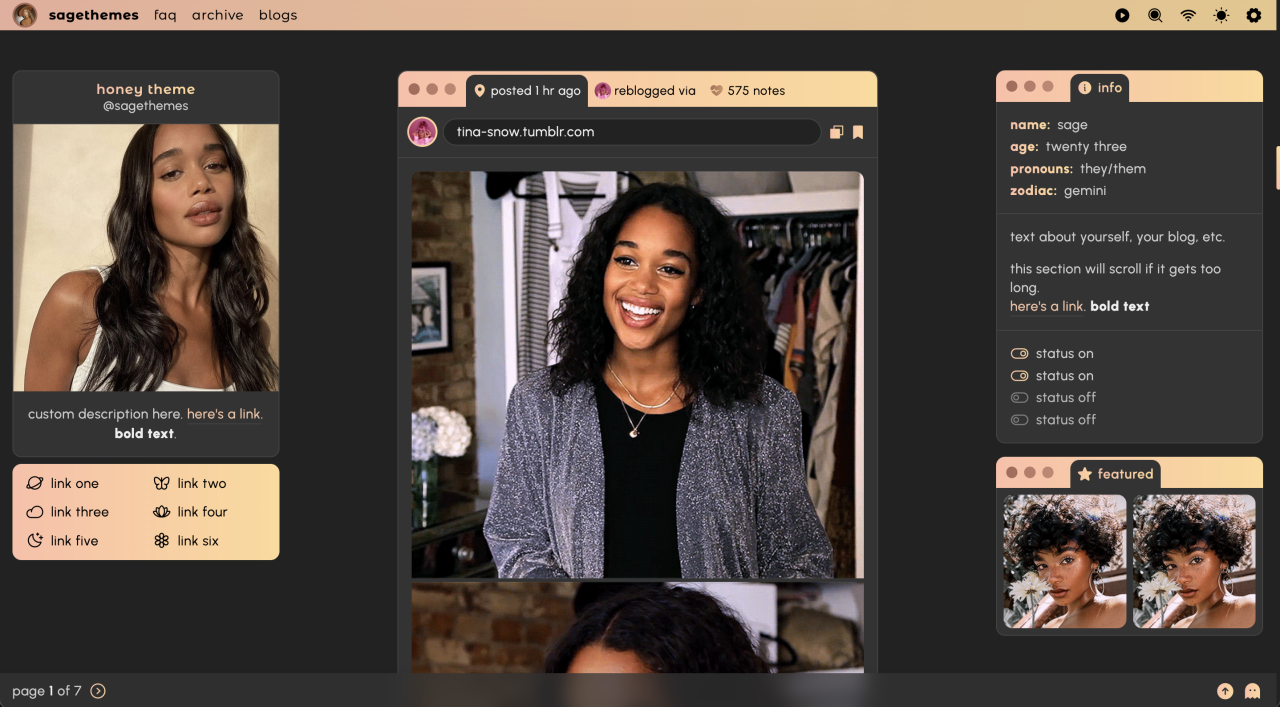The width and height of the screenshot is (1280, 707).
Task: Click the copy icon beside URL bar
Action: tap(837, 132)
